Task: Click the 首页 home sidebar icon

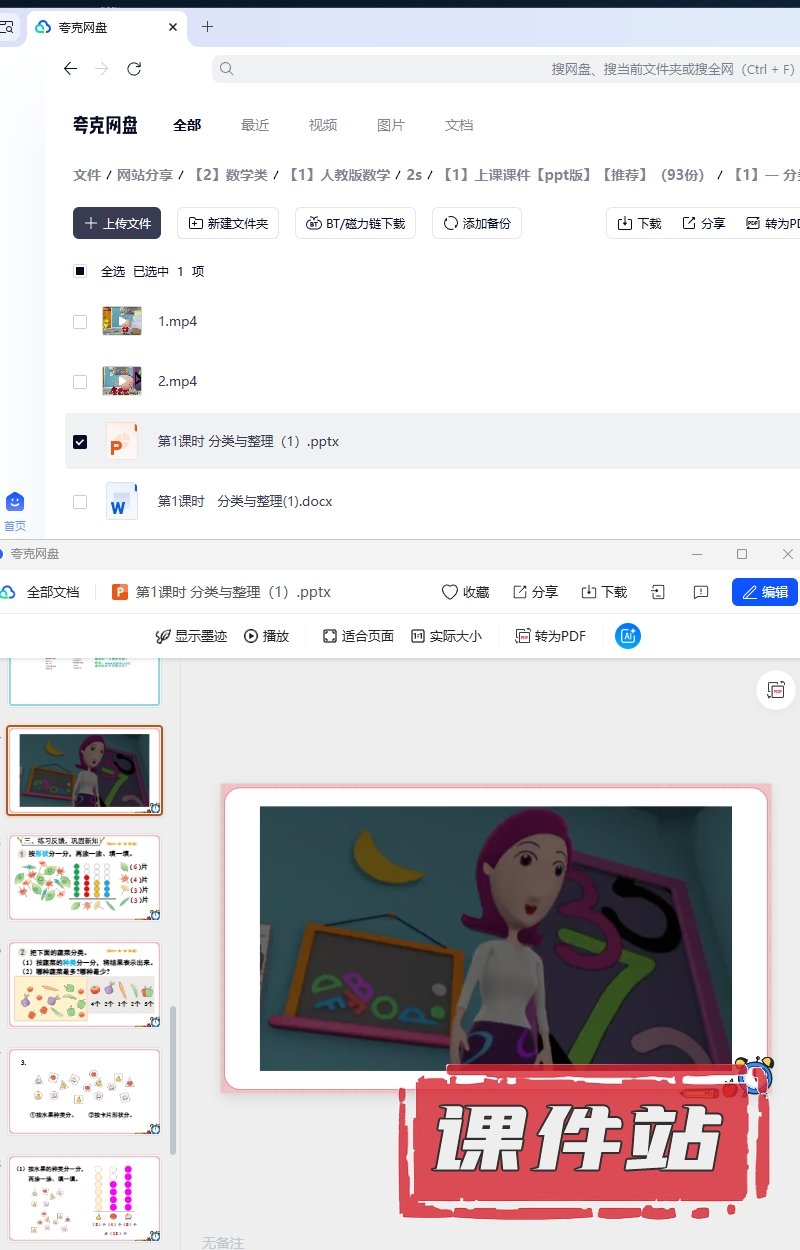Action: point(15,510)
